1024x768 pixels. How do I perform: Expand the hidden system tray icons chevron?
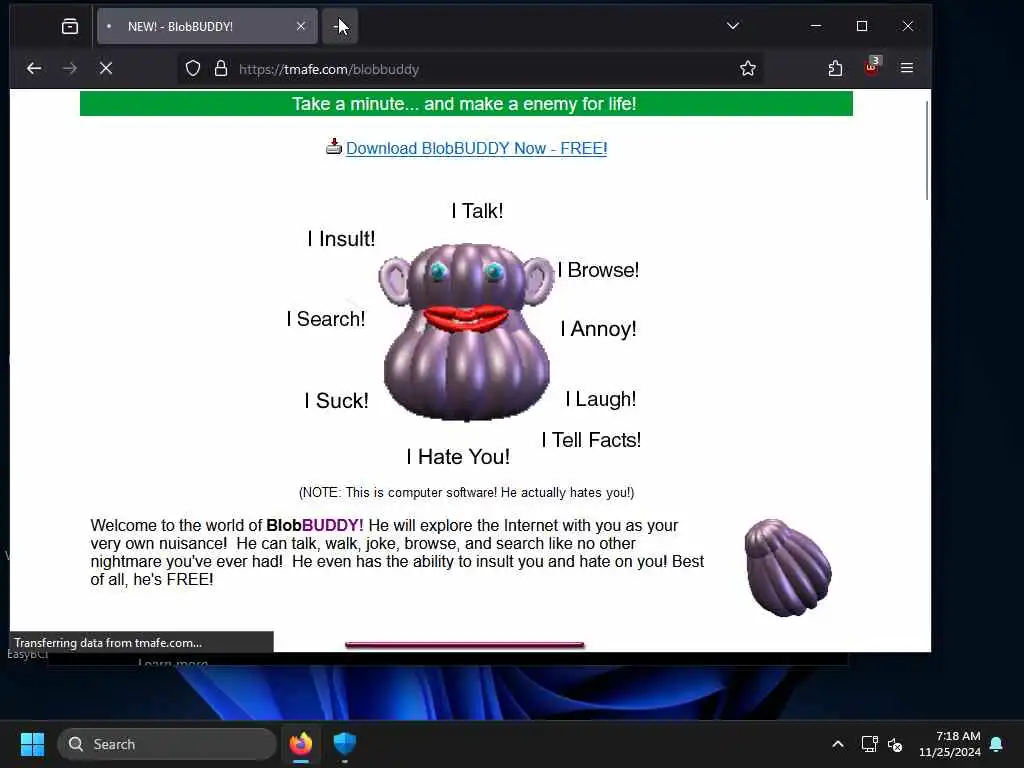point(838,744)
